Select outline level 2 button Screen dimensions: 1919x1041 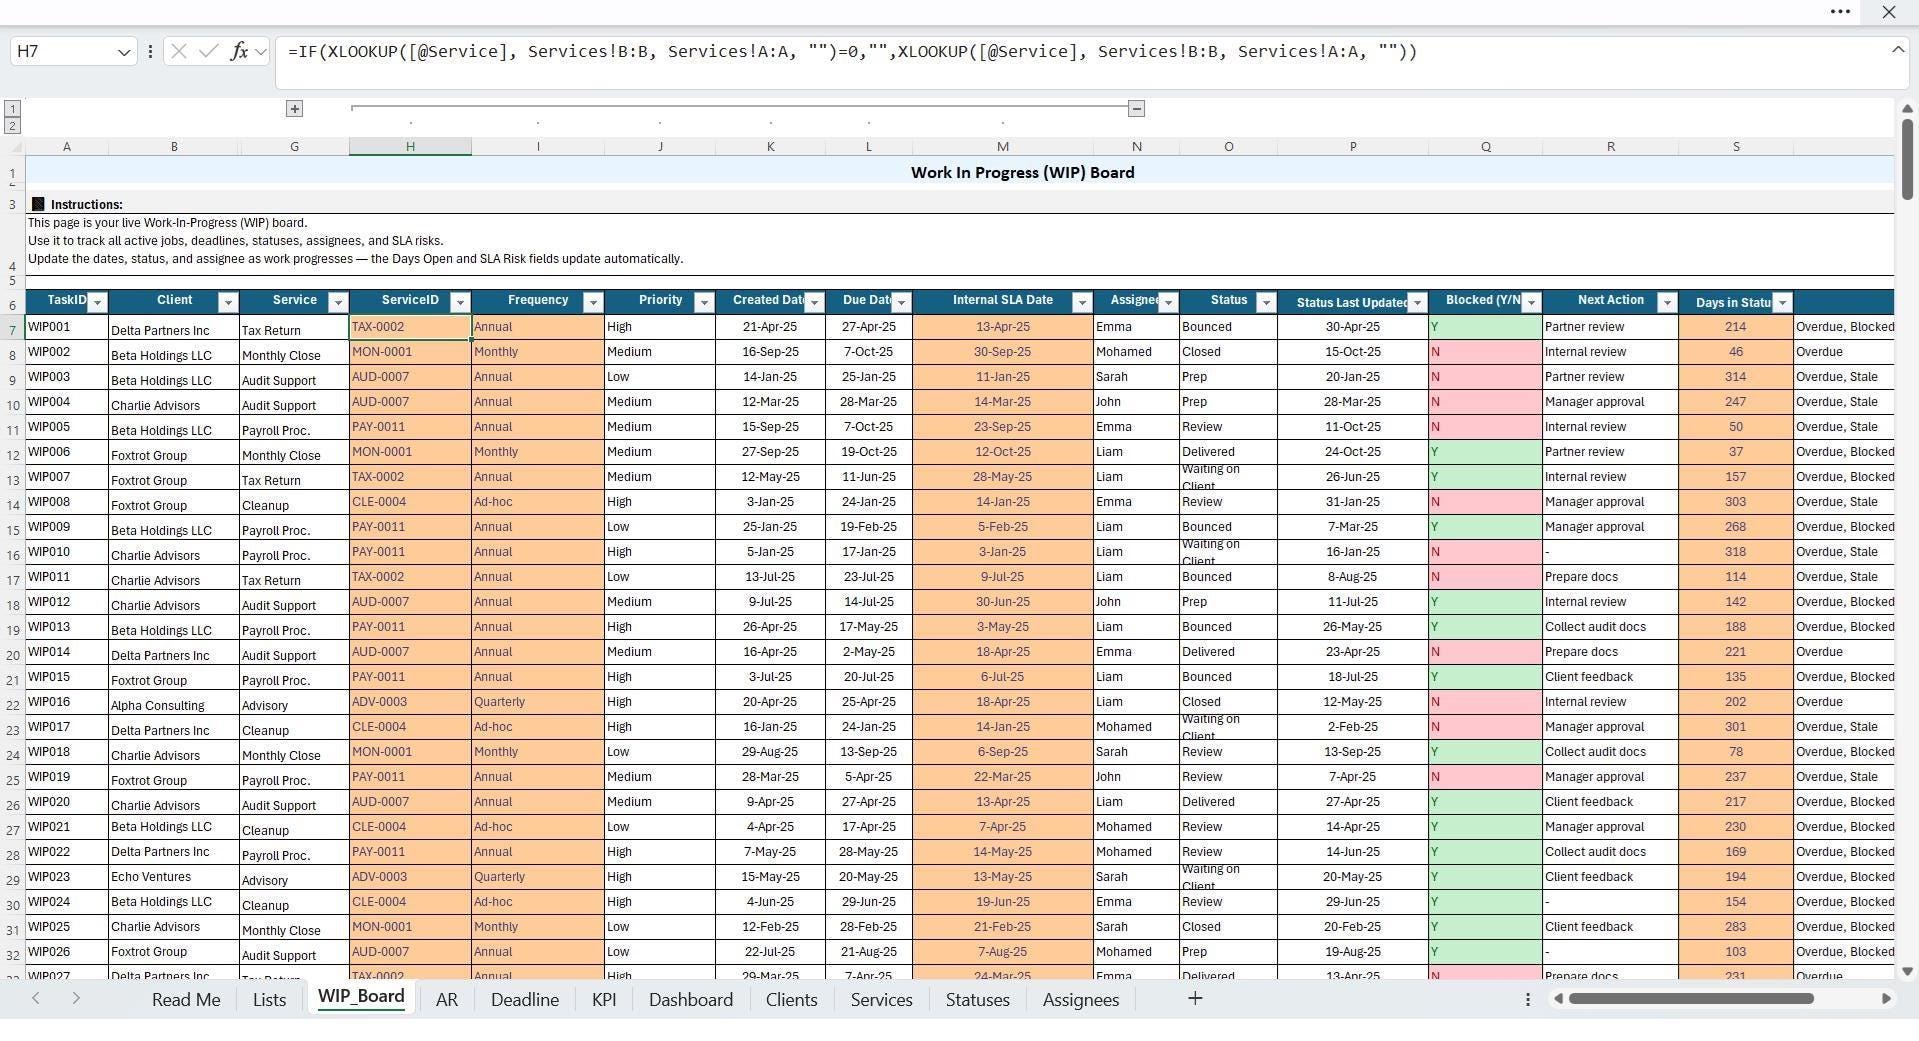(x=12, y=125)
